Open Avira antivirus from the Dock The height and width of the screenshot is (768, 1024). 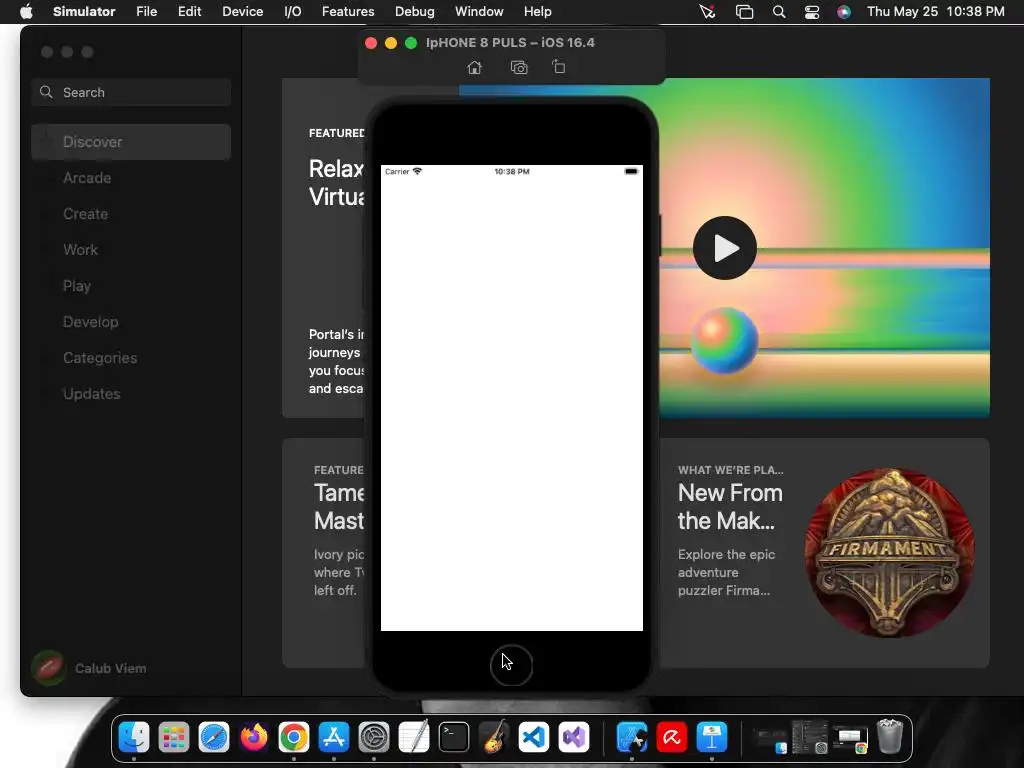pos(671,738)
